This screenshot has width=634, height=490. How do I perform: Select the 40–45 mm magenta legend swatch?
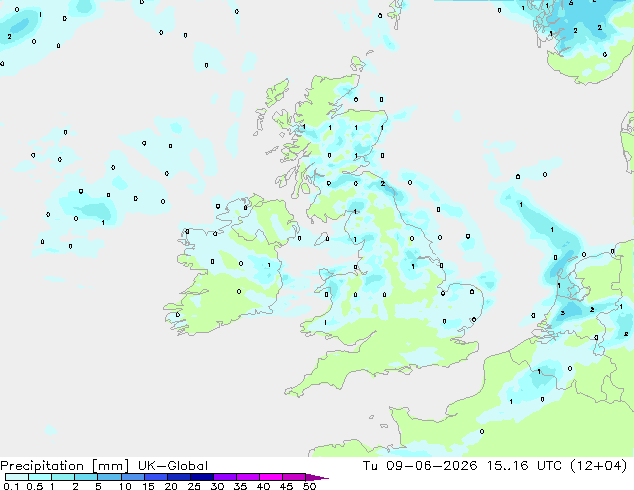click(x=271, y=477)
